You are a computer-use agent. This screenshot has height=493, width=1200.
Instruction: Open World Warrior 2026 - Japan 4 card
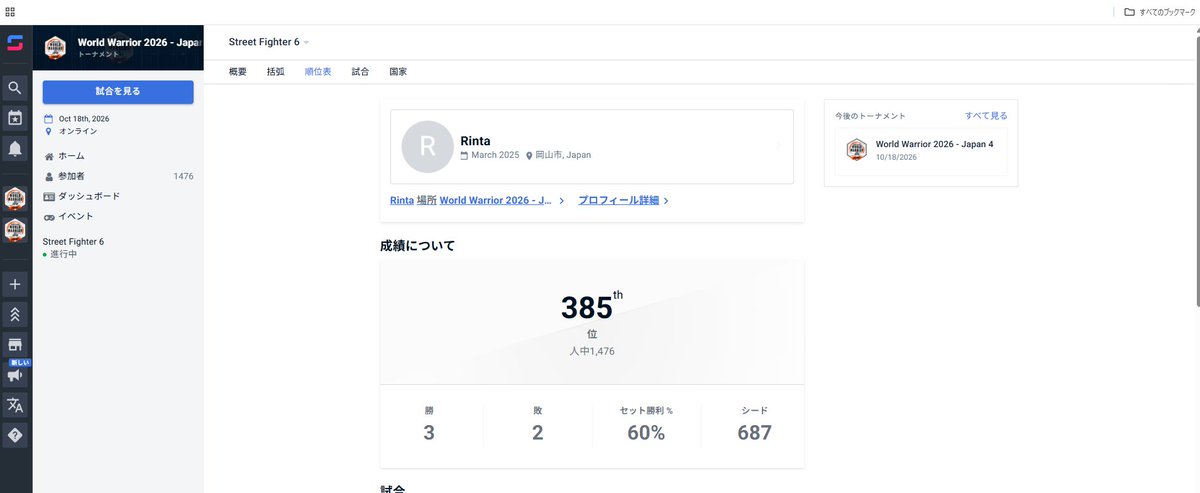(x=921, y=151)
